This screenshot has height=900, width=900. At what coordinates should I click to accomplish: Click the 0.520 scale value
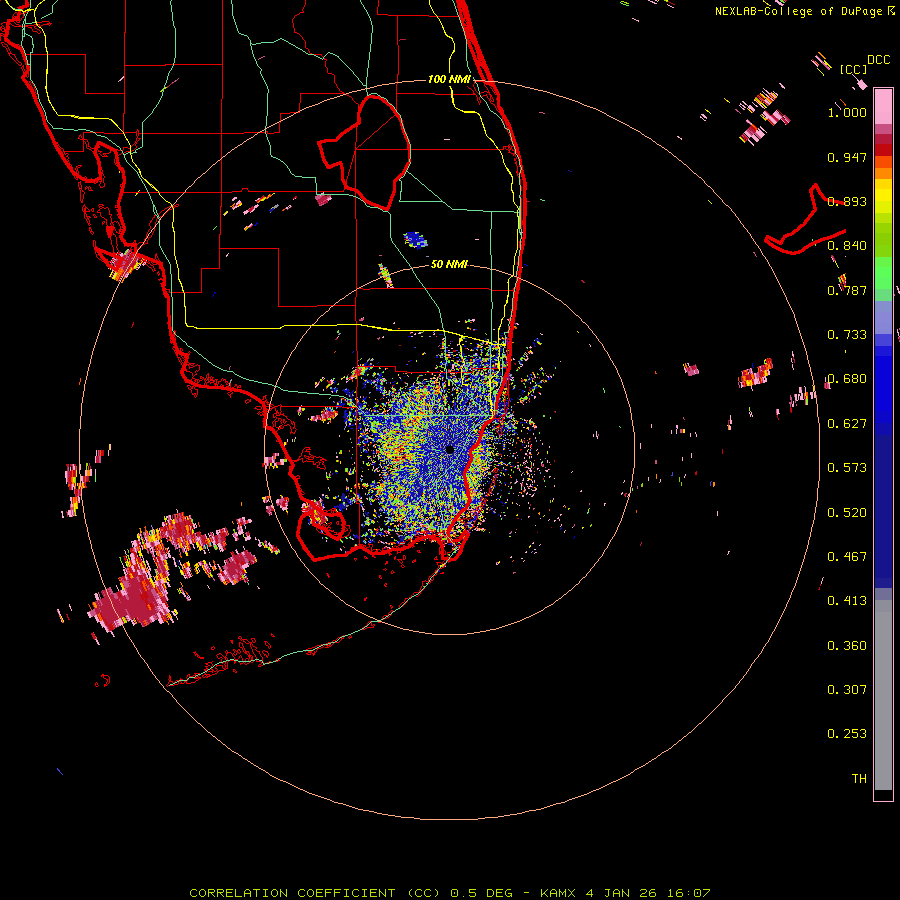coord(847,513)
